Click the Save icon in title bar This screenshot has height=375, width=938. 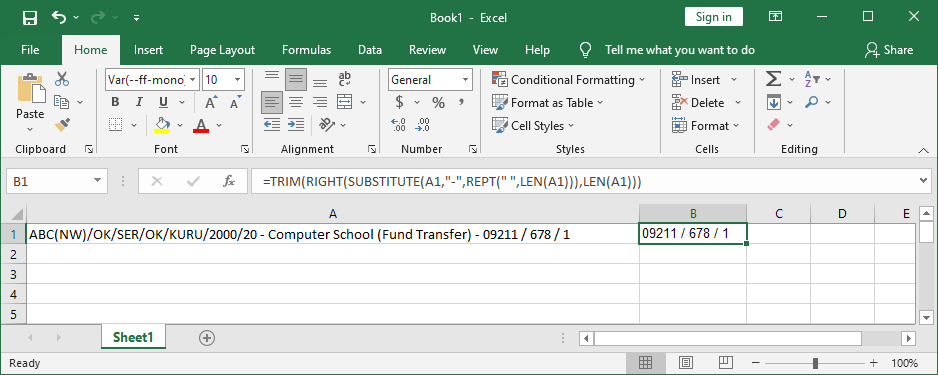point(29,17)
